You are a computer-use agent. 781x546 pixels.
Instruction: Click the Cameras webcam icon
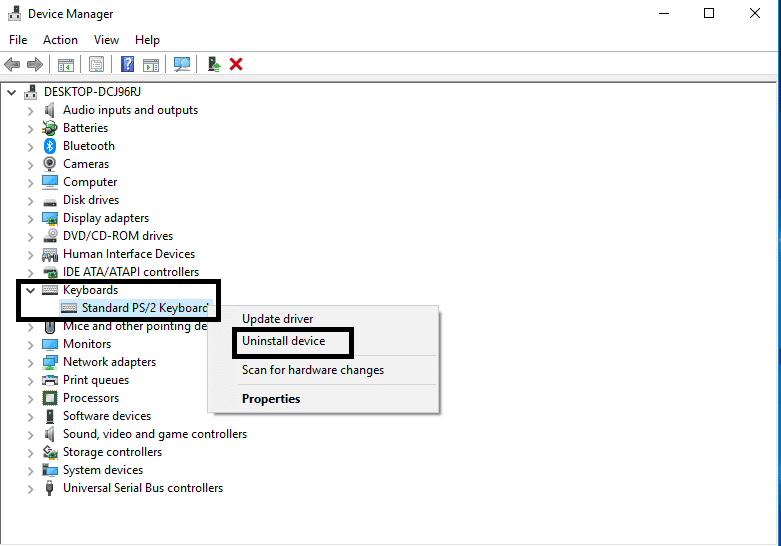point(49,164)
